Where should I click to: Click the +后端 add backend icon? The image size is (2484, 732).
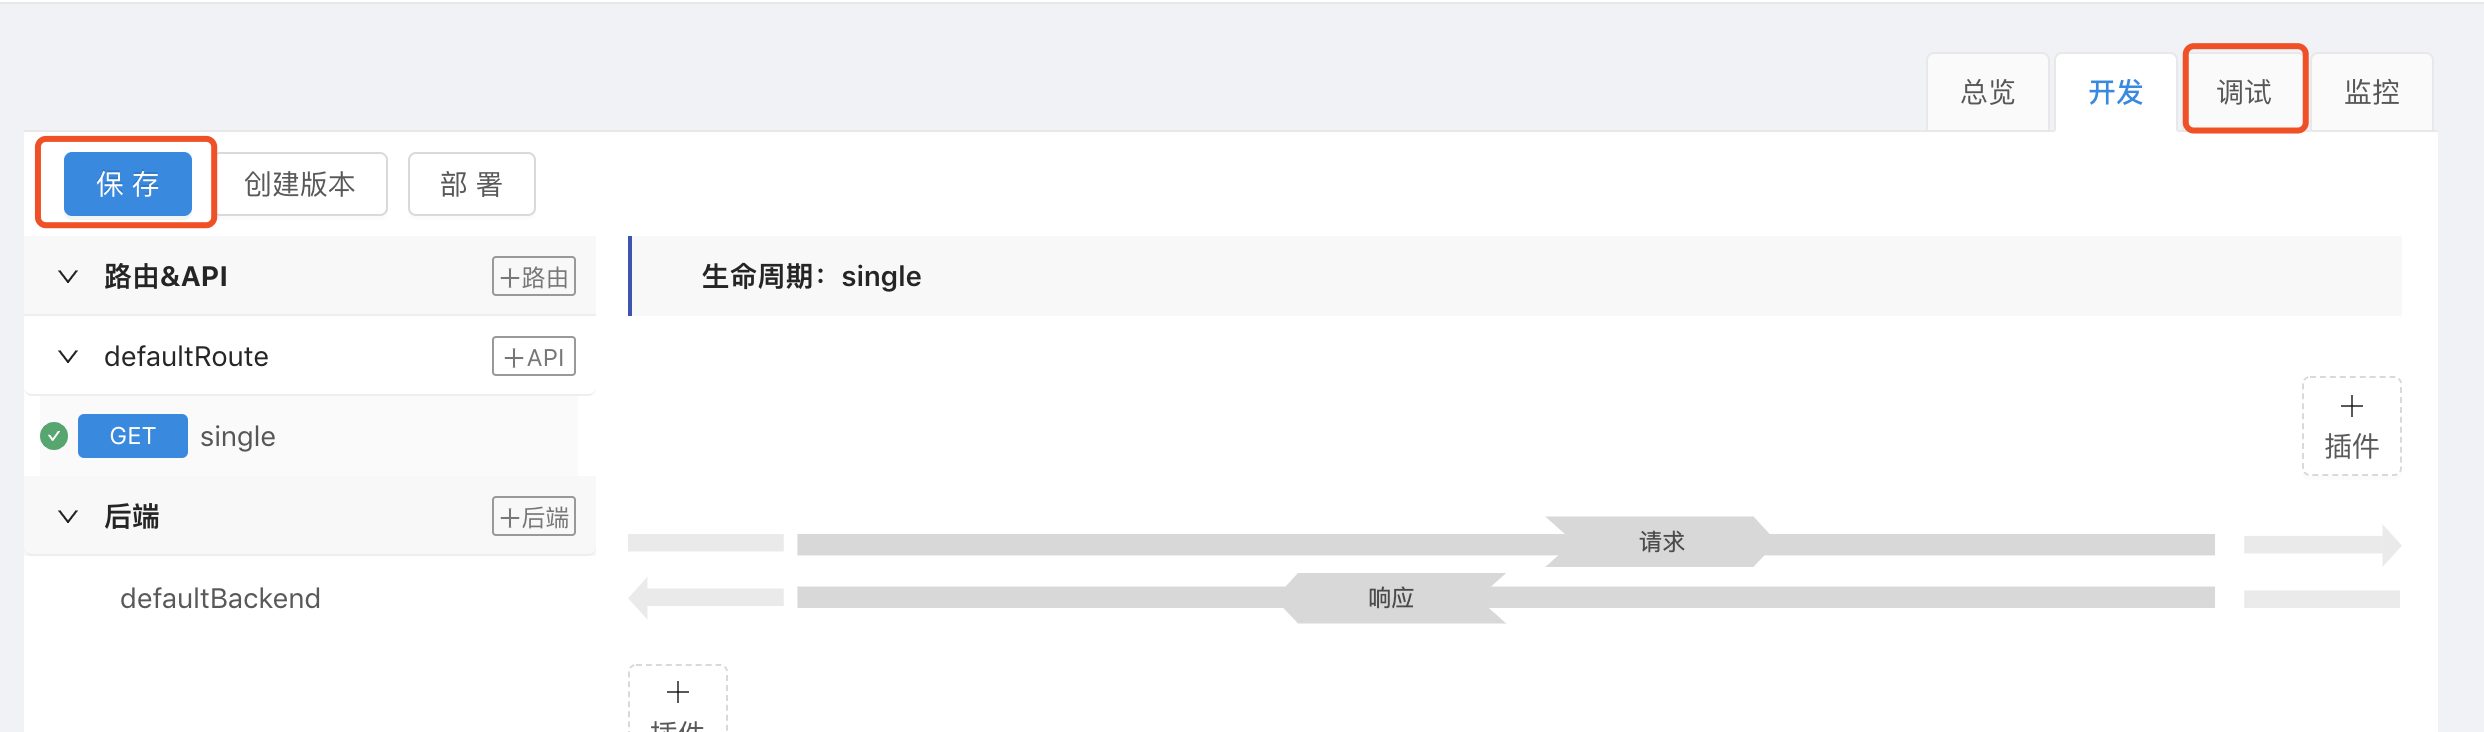534,517
